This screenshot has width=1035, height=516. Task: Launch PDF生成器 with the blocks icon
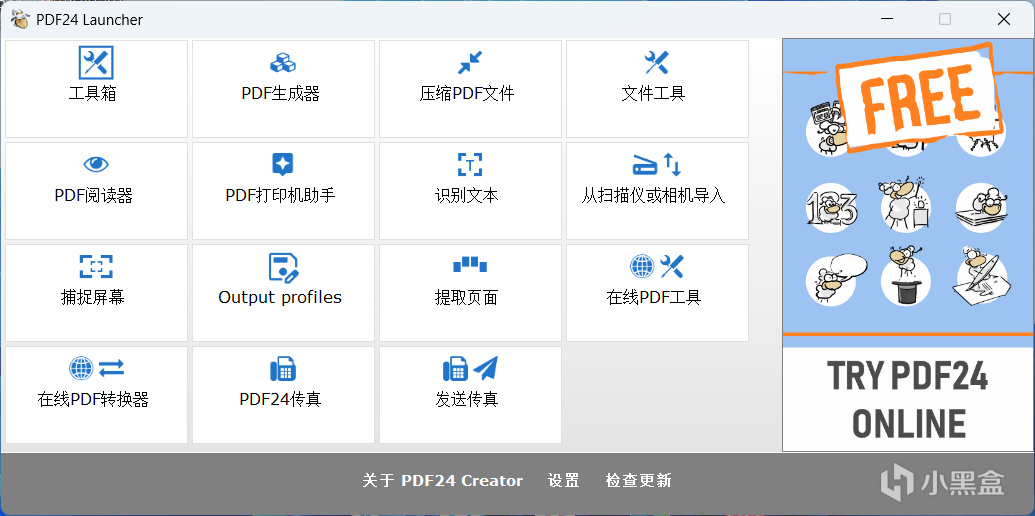[283, 89]
